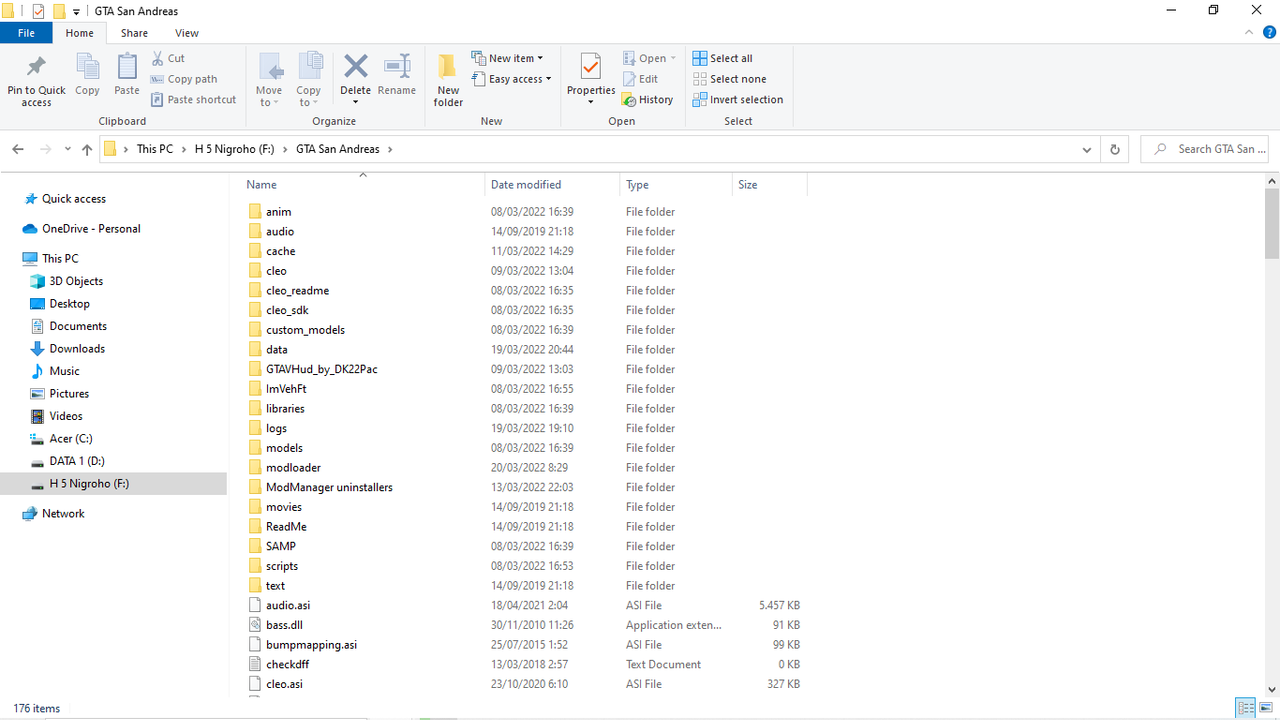The width and height of the screenshot is (1280, 720).
Task: Expand the Open dropdown in the ribbon
Action: pyautogui.click(x=673, y=58)
